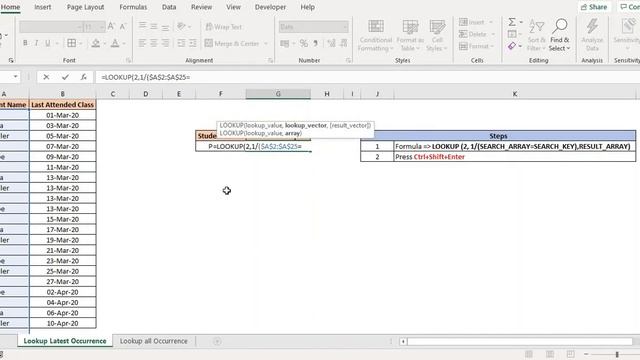Decrease the font size
The image size is (640, 360).
click(x=123, y=27)
